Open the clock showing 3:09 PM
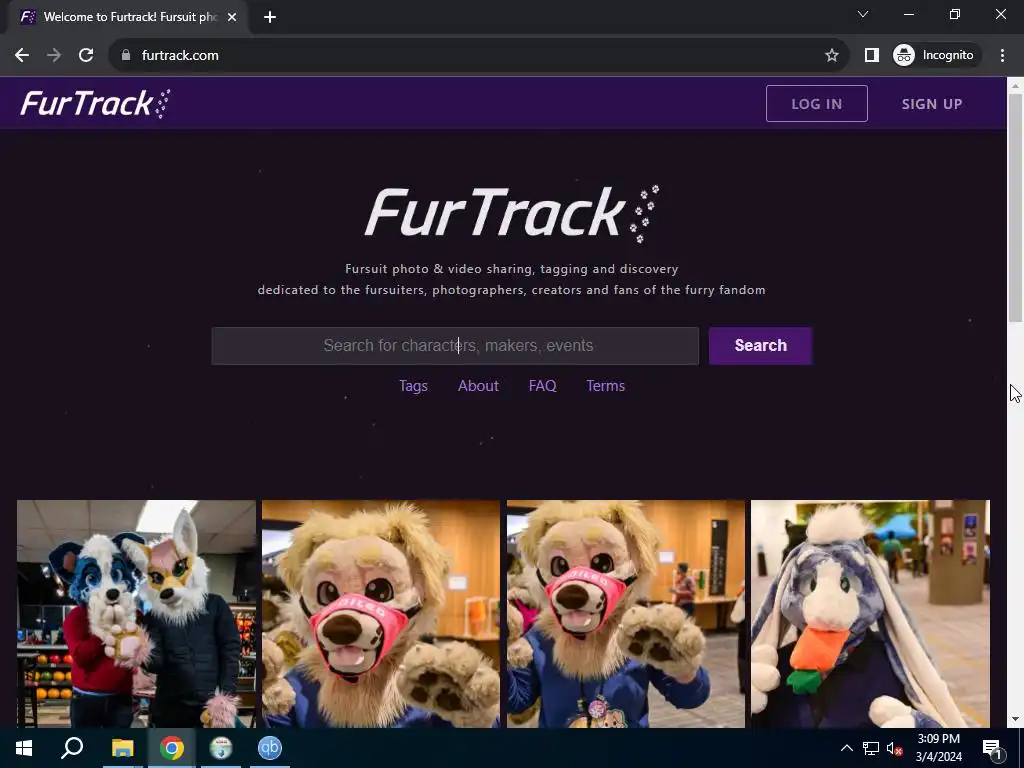Image resolution: width=1024 pixels, height=768 pixels. click(938, 748)
